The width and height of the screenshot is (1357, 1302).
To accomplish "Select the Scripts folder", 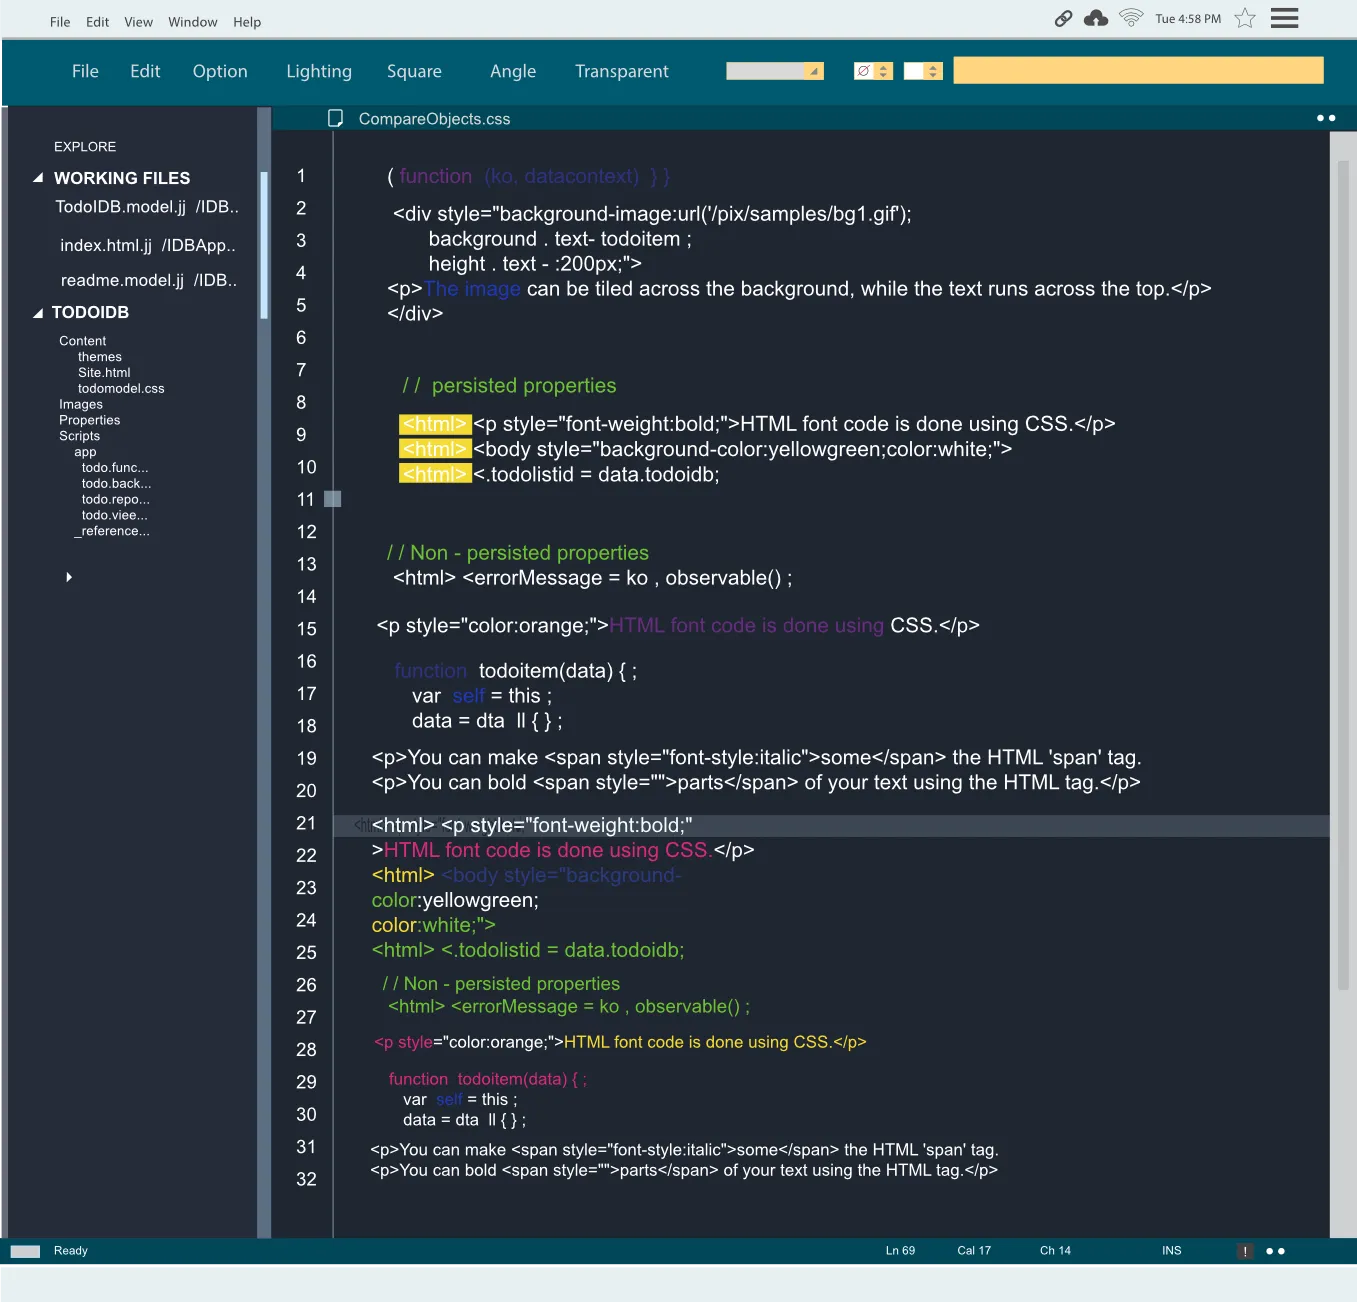I will [x=79, y=436].
